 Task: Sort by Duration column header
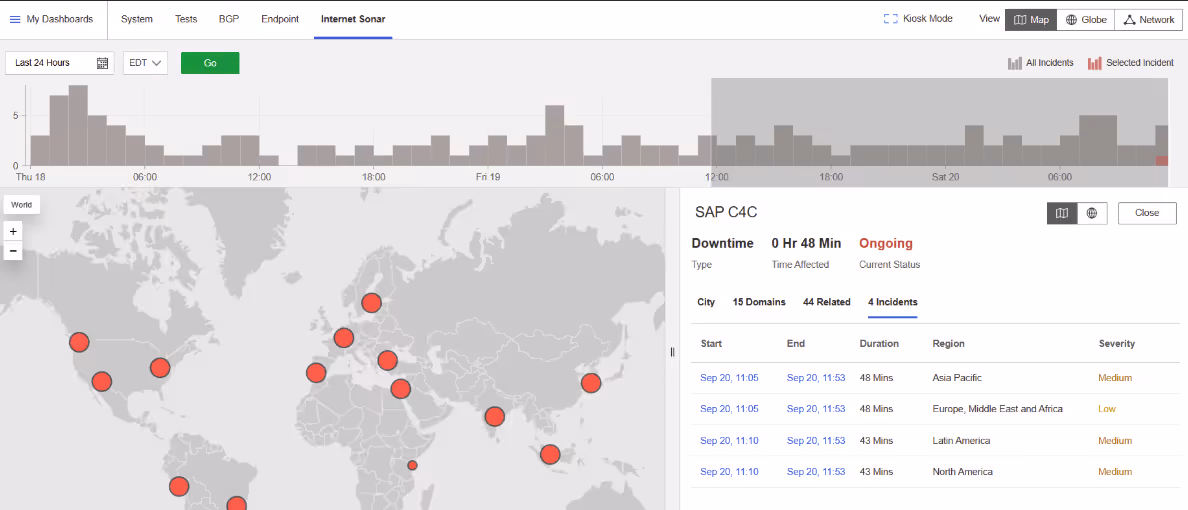coord(879,343)
